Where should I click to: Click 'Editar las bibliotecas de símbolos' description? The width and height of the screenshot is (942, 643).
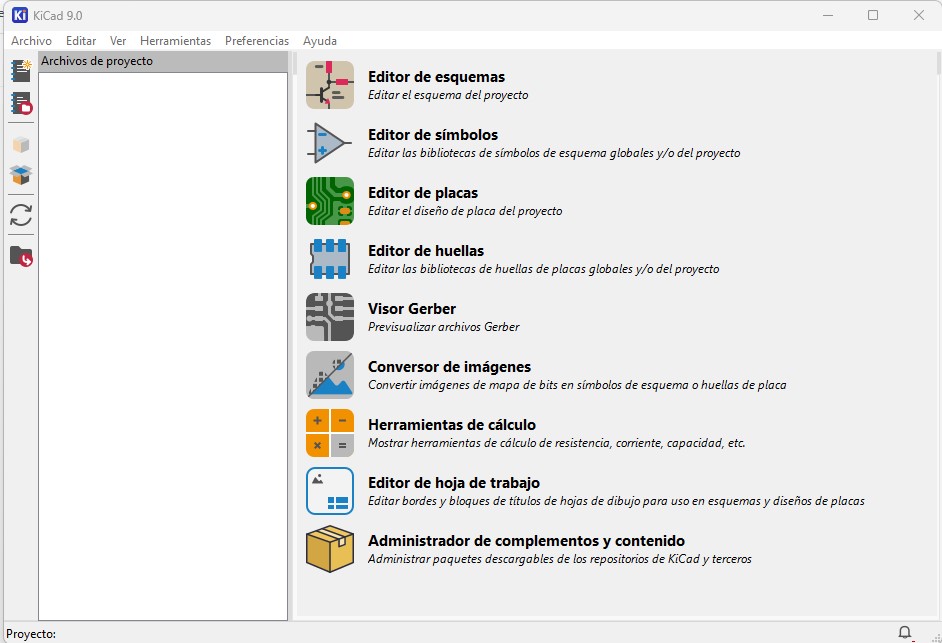tap(554, 153)
